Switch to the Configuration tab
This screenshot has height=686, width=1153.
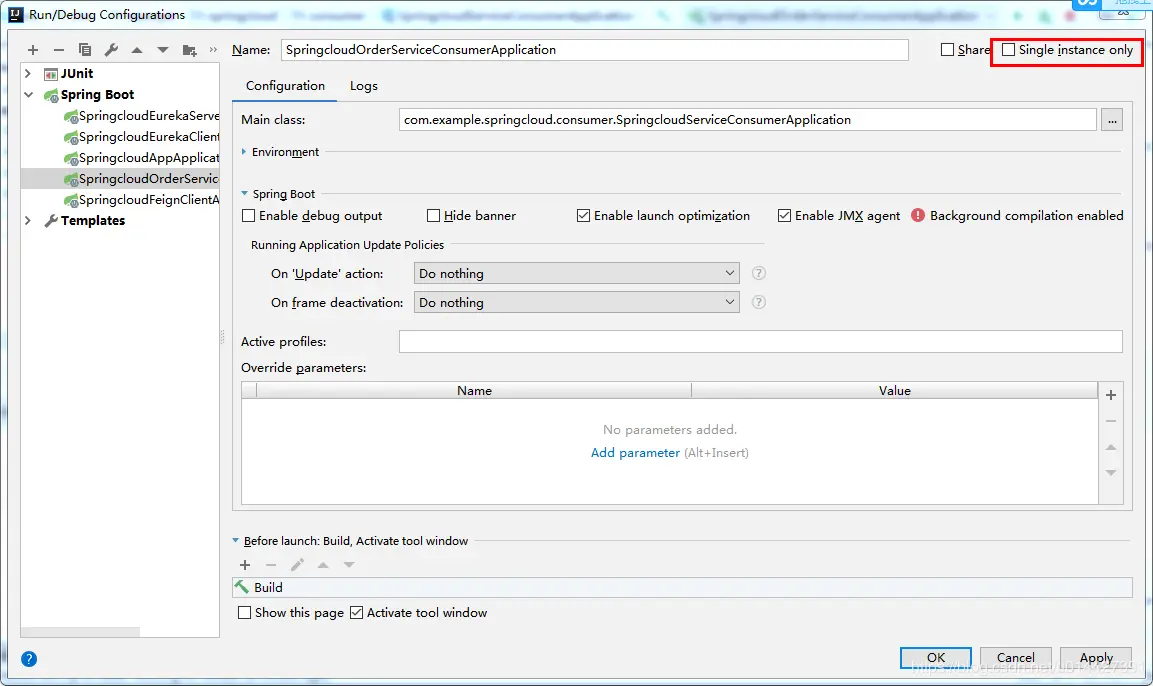click(x=285, y=86)
